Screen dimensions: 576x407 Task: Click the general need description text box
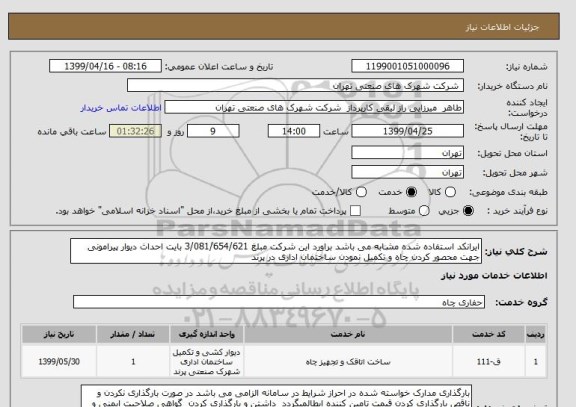click(276, 252)
